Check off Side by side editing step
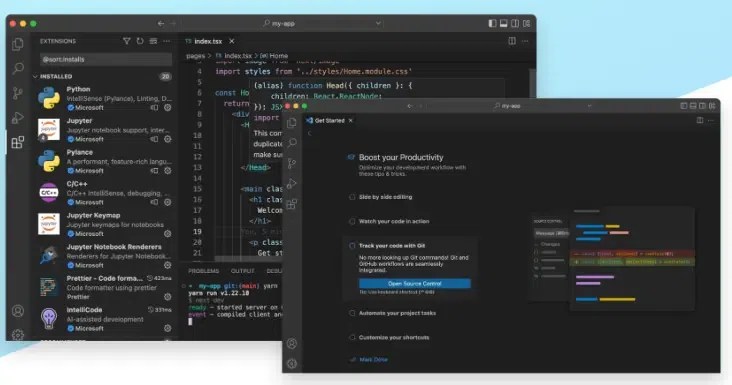Image resolution: width=732 pixels, height=385 pixels. (352, 197)
